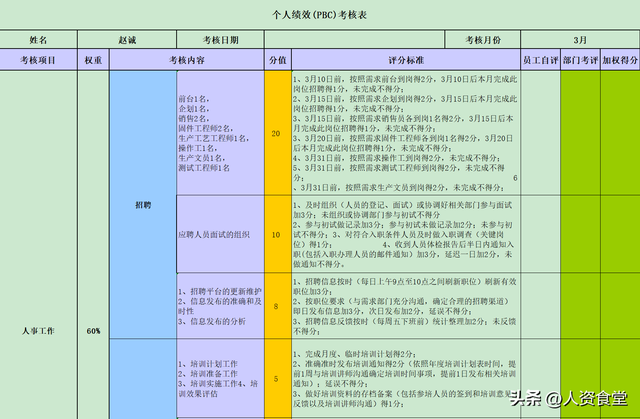The width and height of the screenshot is (640, 419).
Task: Click 员工自评 cell in the score-20 row
Action: [x=540, y=133]
